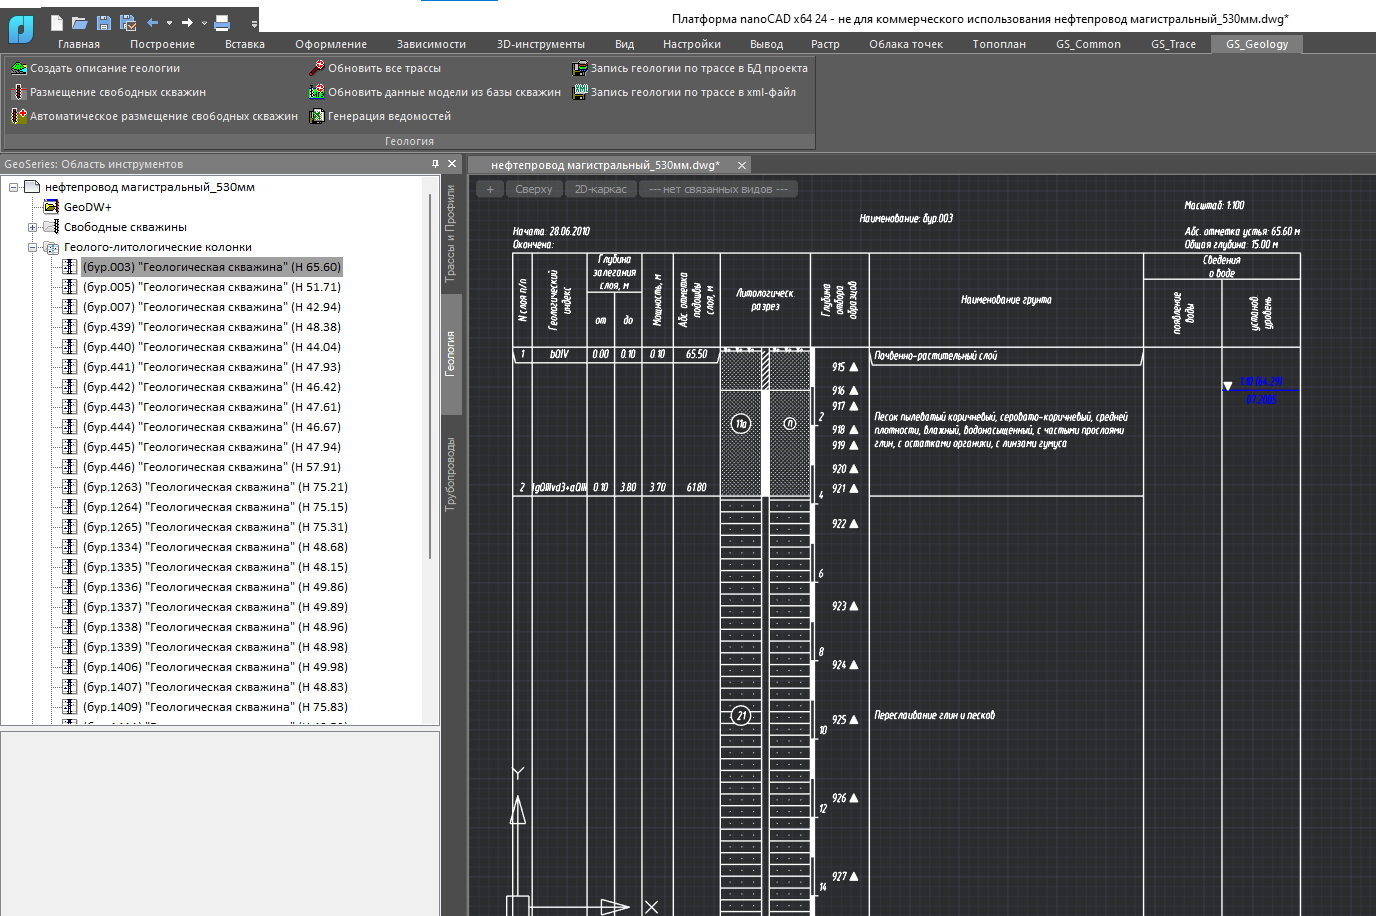Switch to the Топоплан ribbon tab
The width and height of the screenshot is (1376, 916).
pos(998,44)
